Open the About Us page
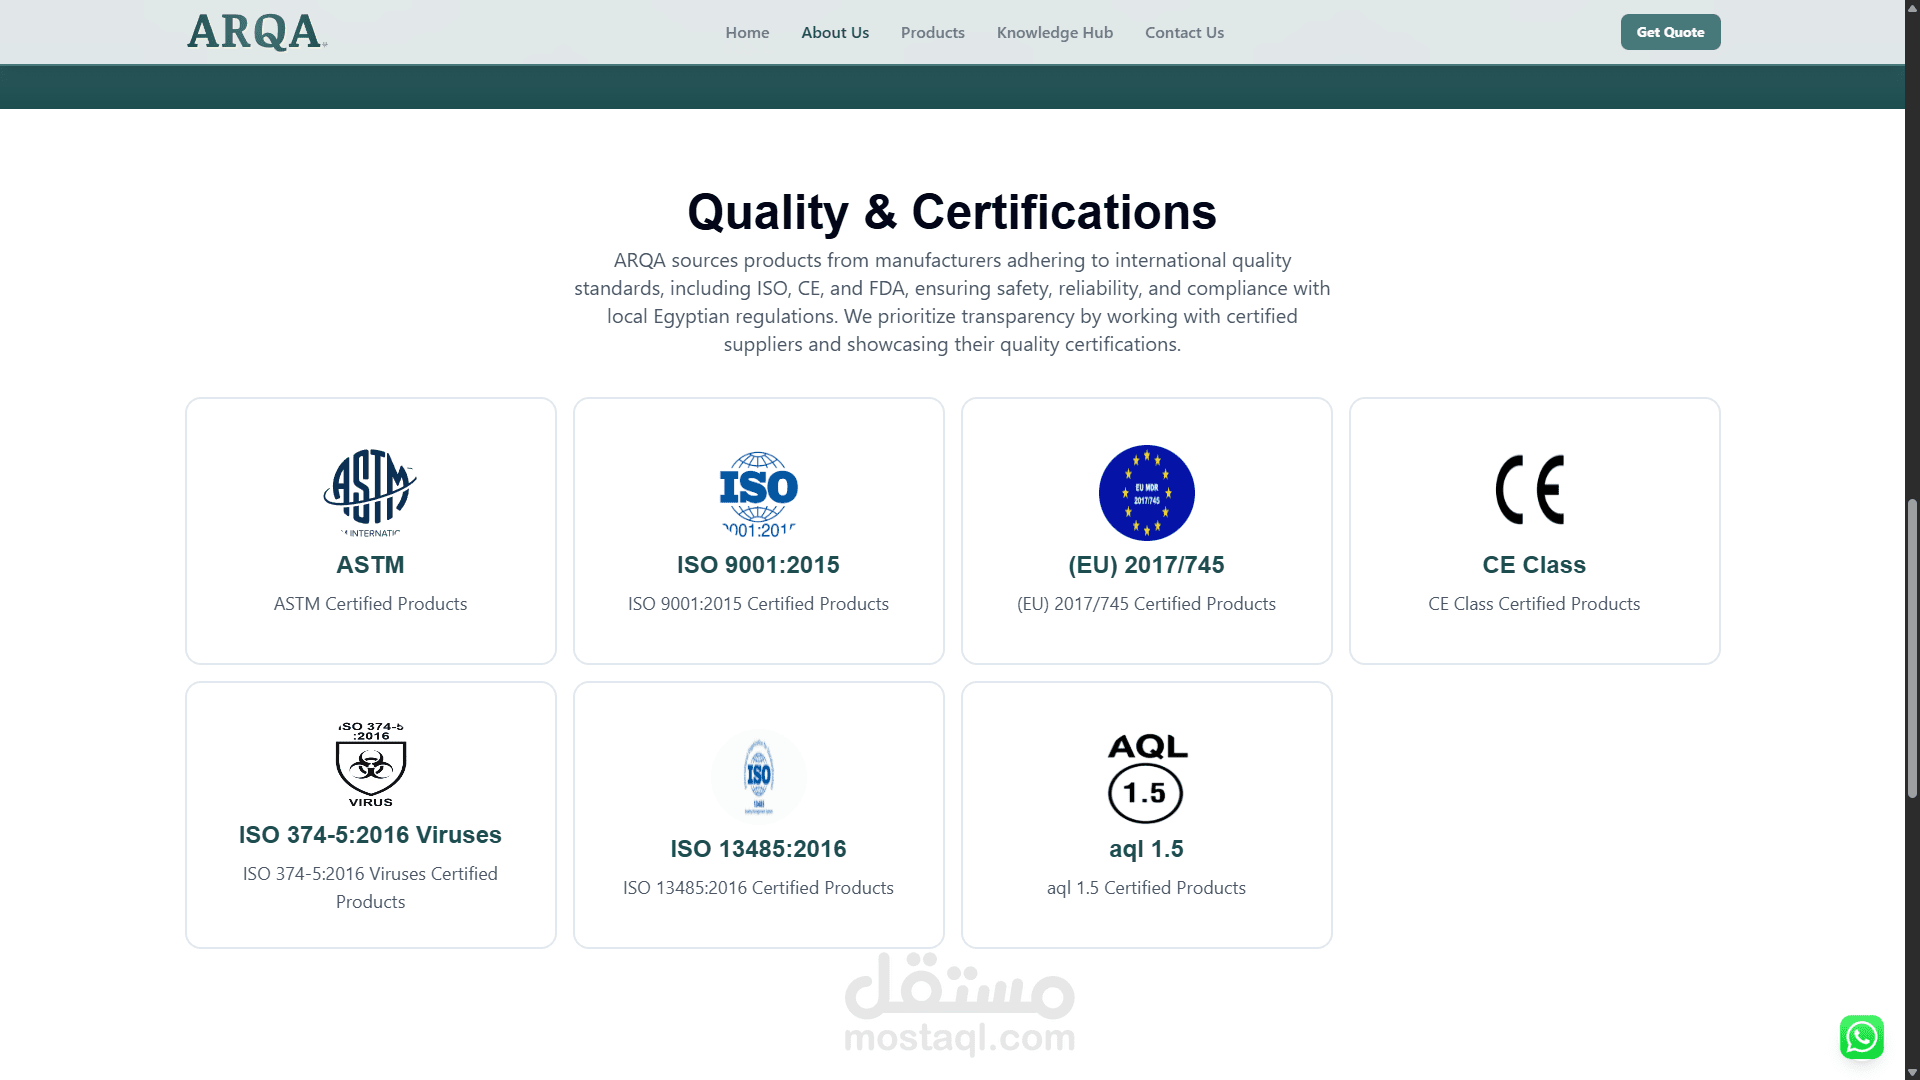This screenshot has width=1920, height=1080. [x=835, y=32]
